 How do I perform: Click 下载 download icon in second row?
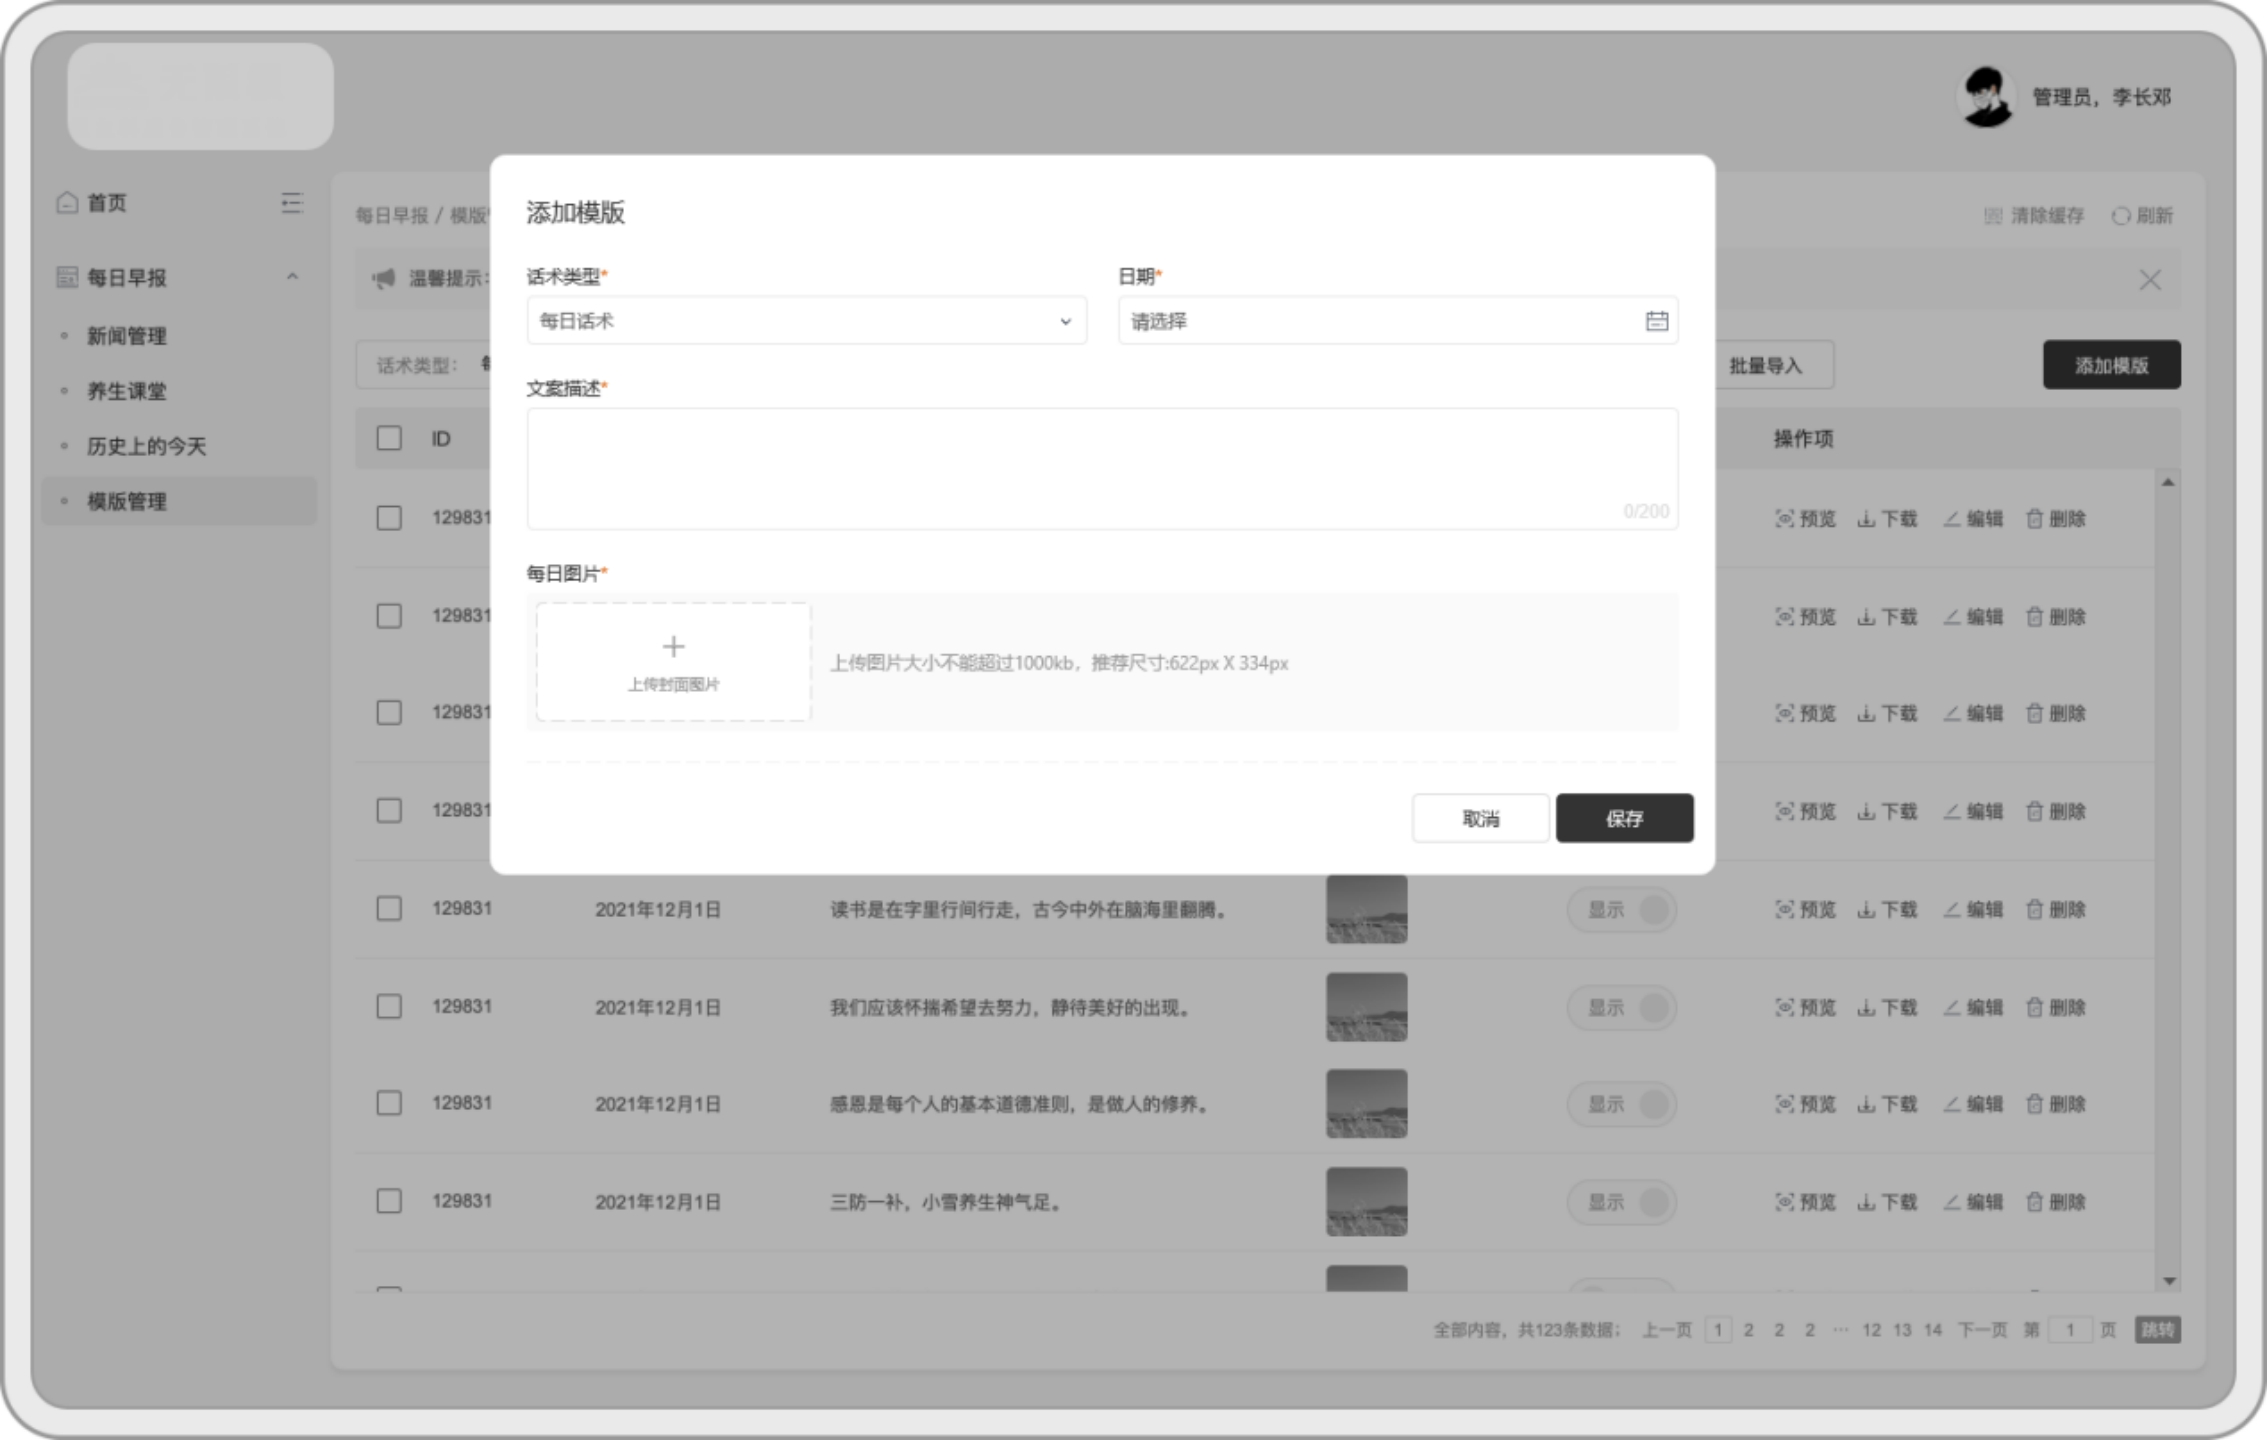point(1866,616)
